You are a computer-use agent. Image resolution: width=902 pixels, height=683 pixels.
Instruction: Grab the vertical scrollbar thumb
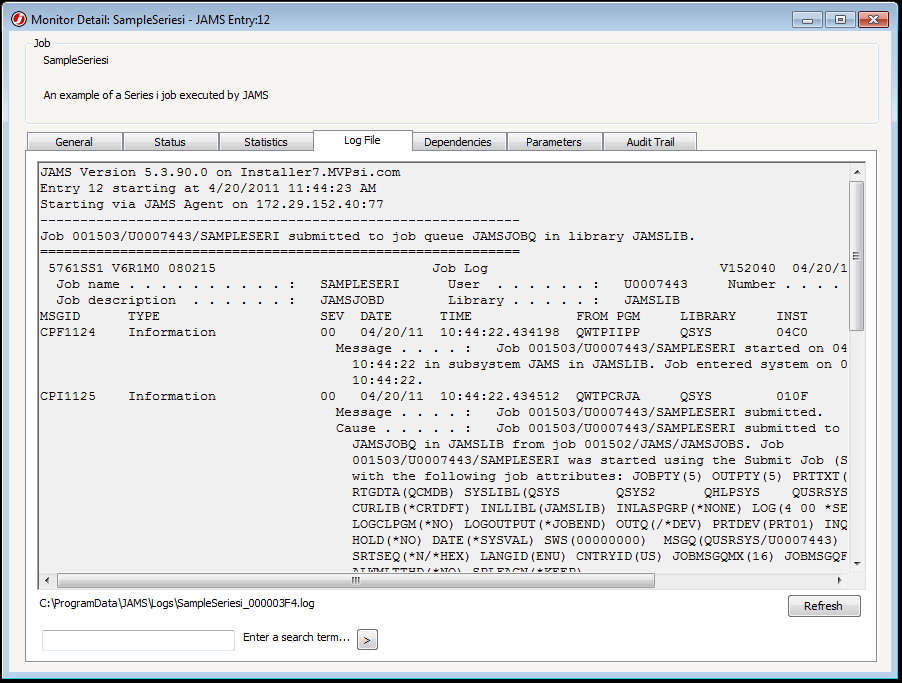[x=857, y=256]
